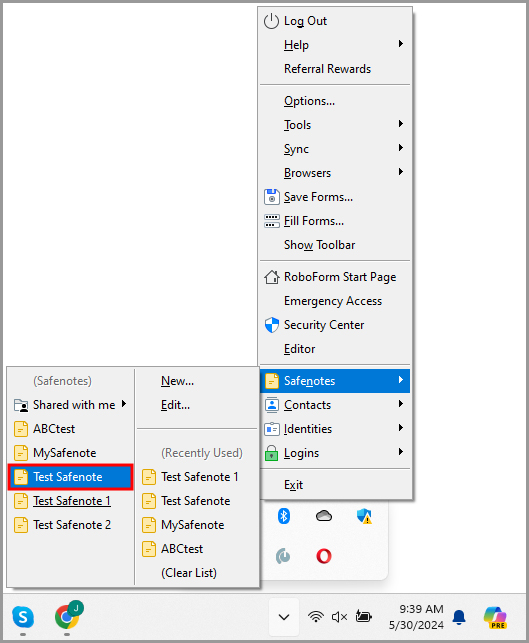This screenshot has height=643, width=529.
Task: Click the Safenotes yellow note icon in main menu
Action: click(271, 381)
